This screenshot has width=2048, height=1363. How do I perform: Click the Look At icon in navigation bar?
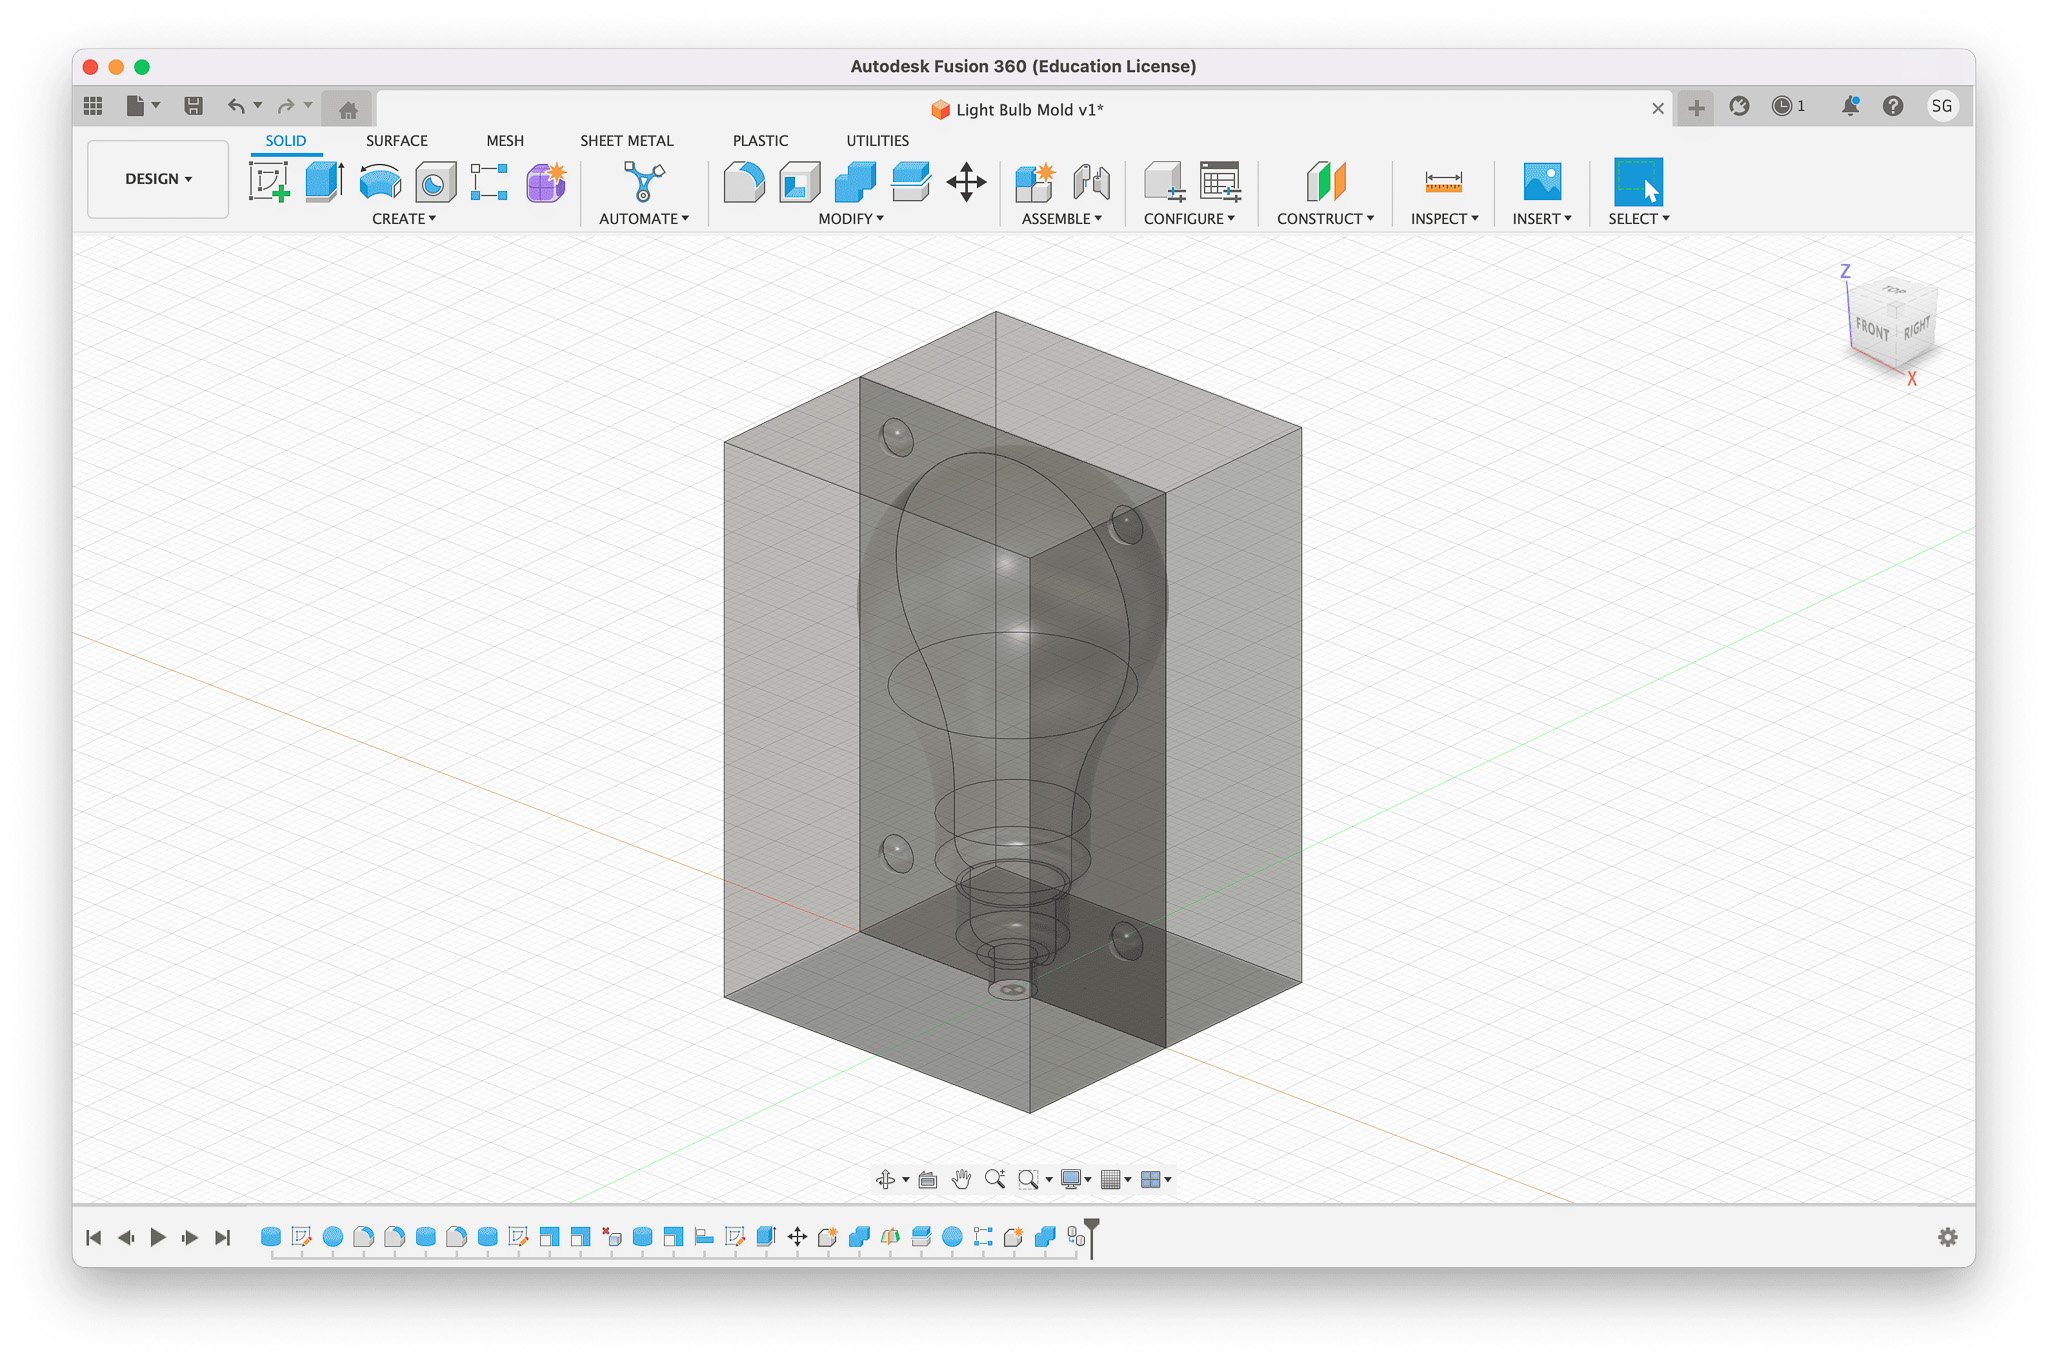click(x=928, y=1180)
